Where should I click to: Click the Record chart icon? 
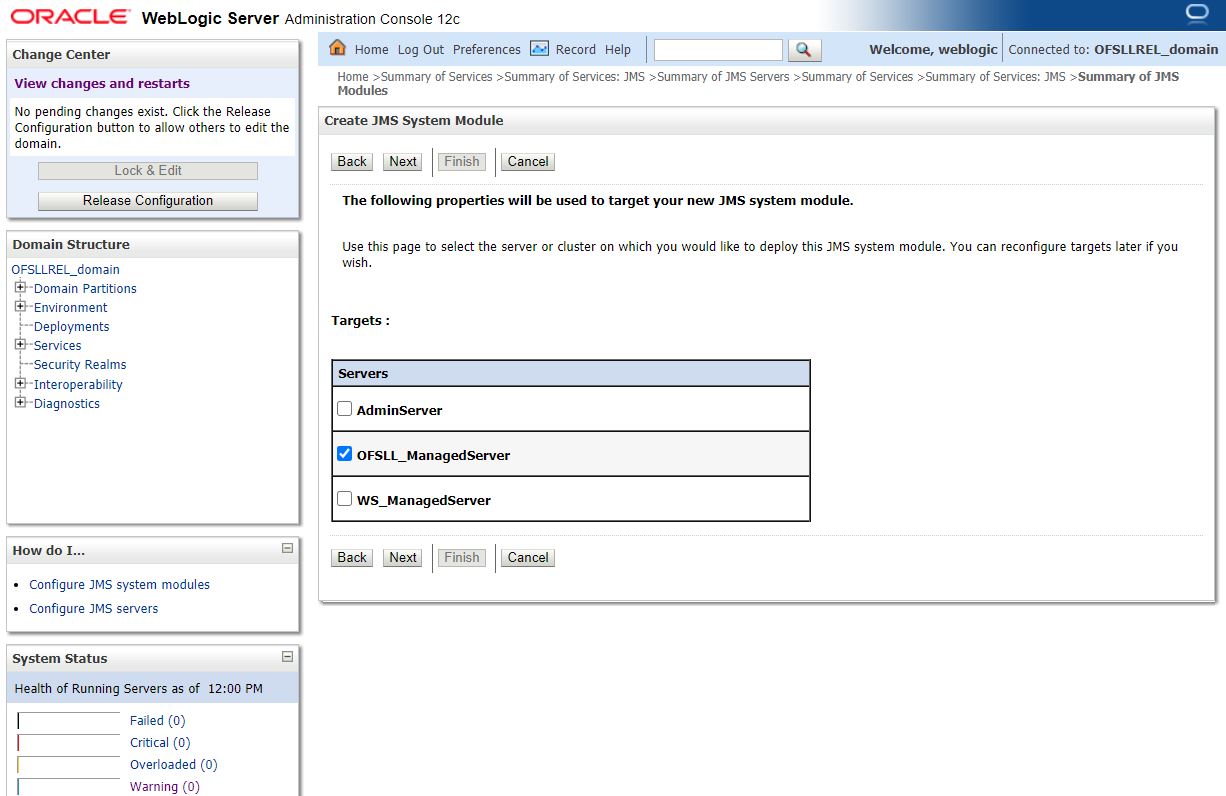(x=539, y=48)
